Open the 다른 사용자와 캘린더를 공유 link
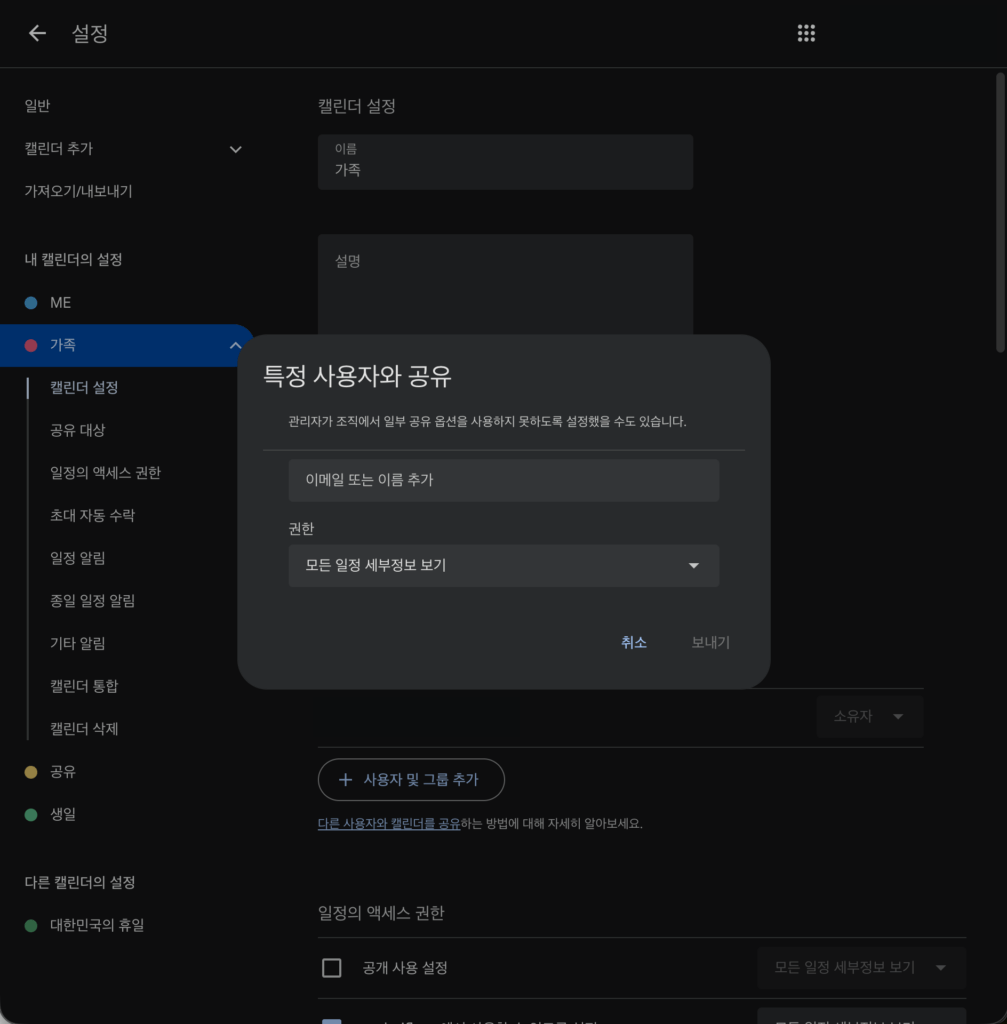This screenshot has width=1007, height=1024. pyautogui.click(x=389, y=824)
